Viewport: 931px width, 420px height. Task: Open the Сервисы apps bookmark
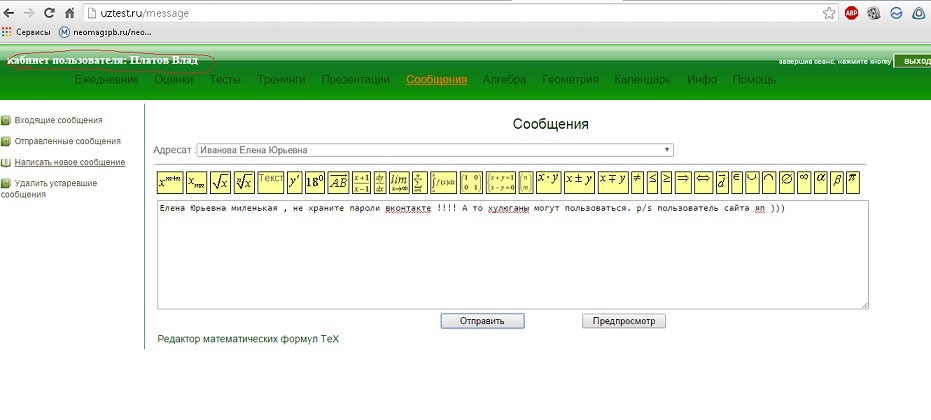[x=26, y=32]
